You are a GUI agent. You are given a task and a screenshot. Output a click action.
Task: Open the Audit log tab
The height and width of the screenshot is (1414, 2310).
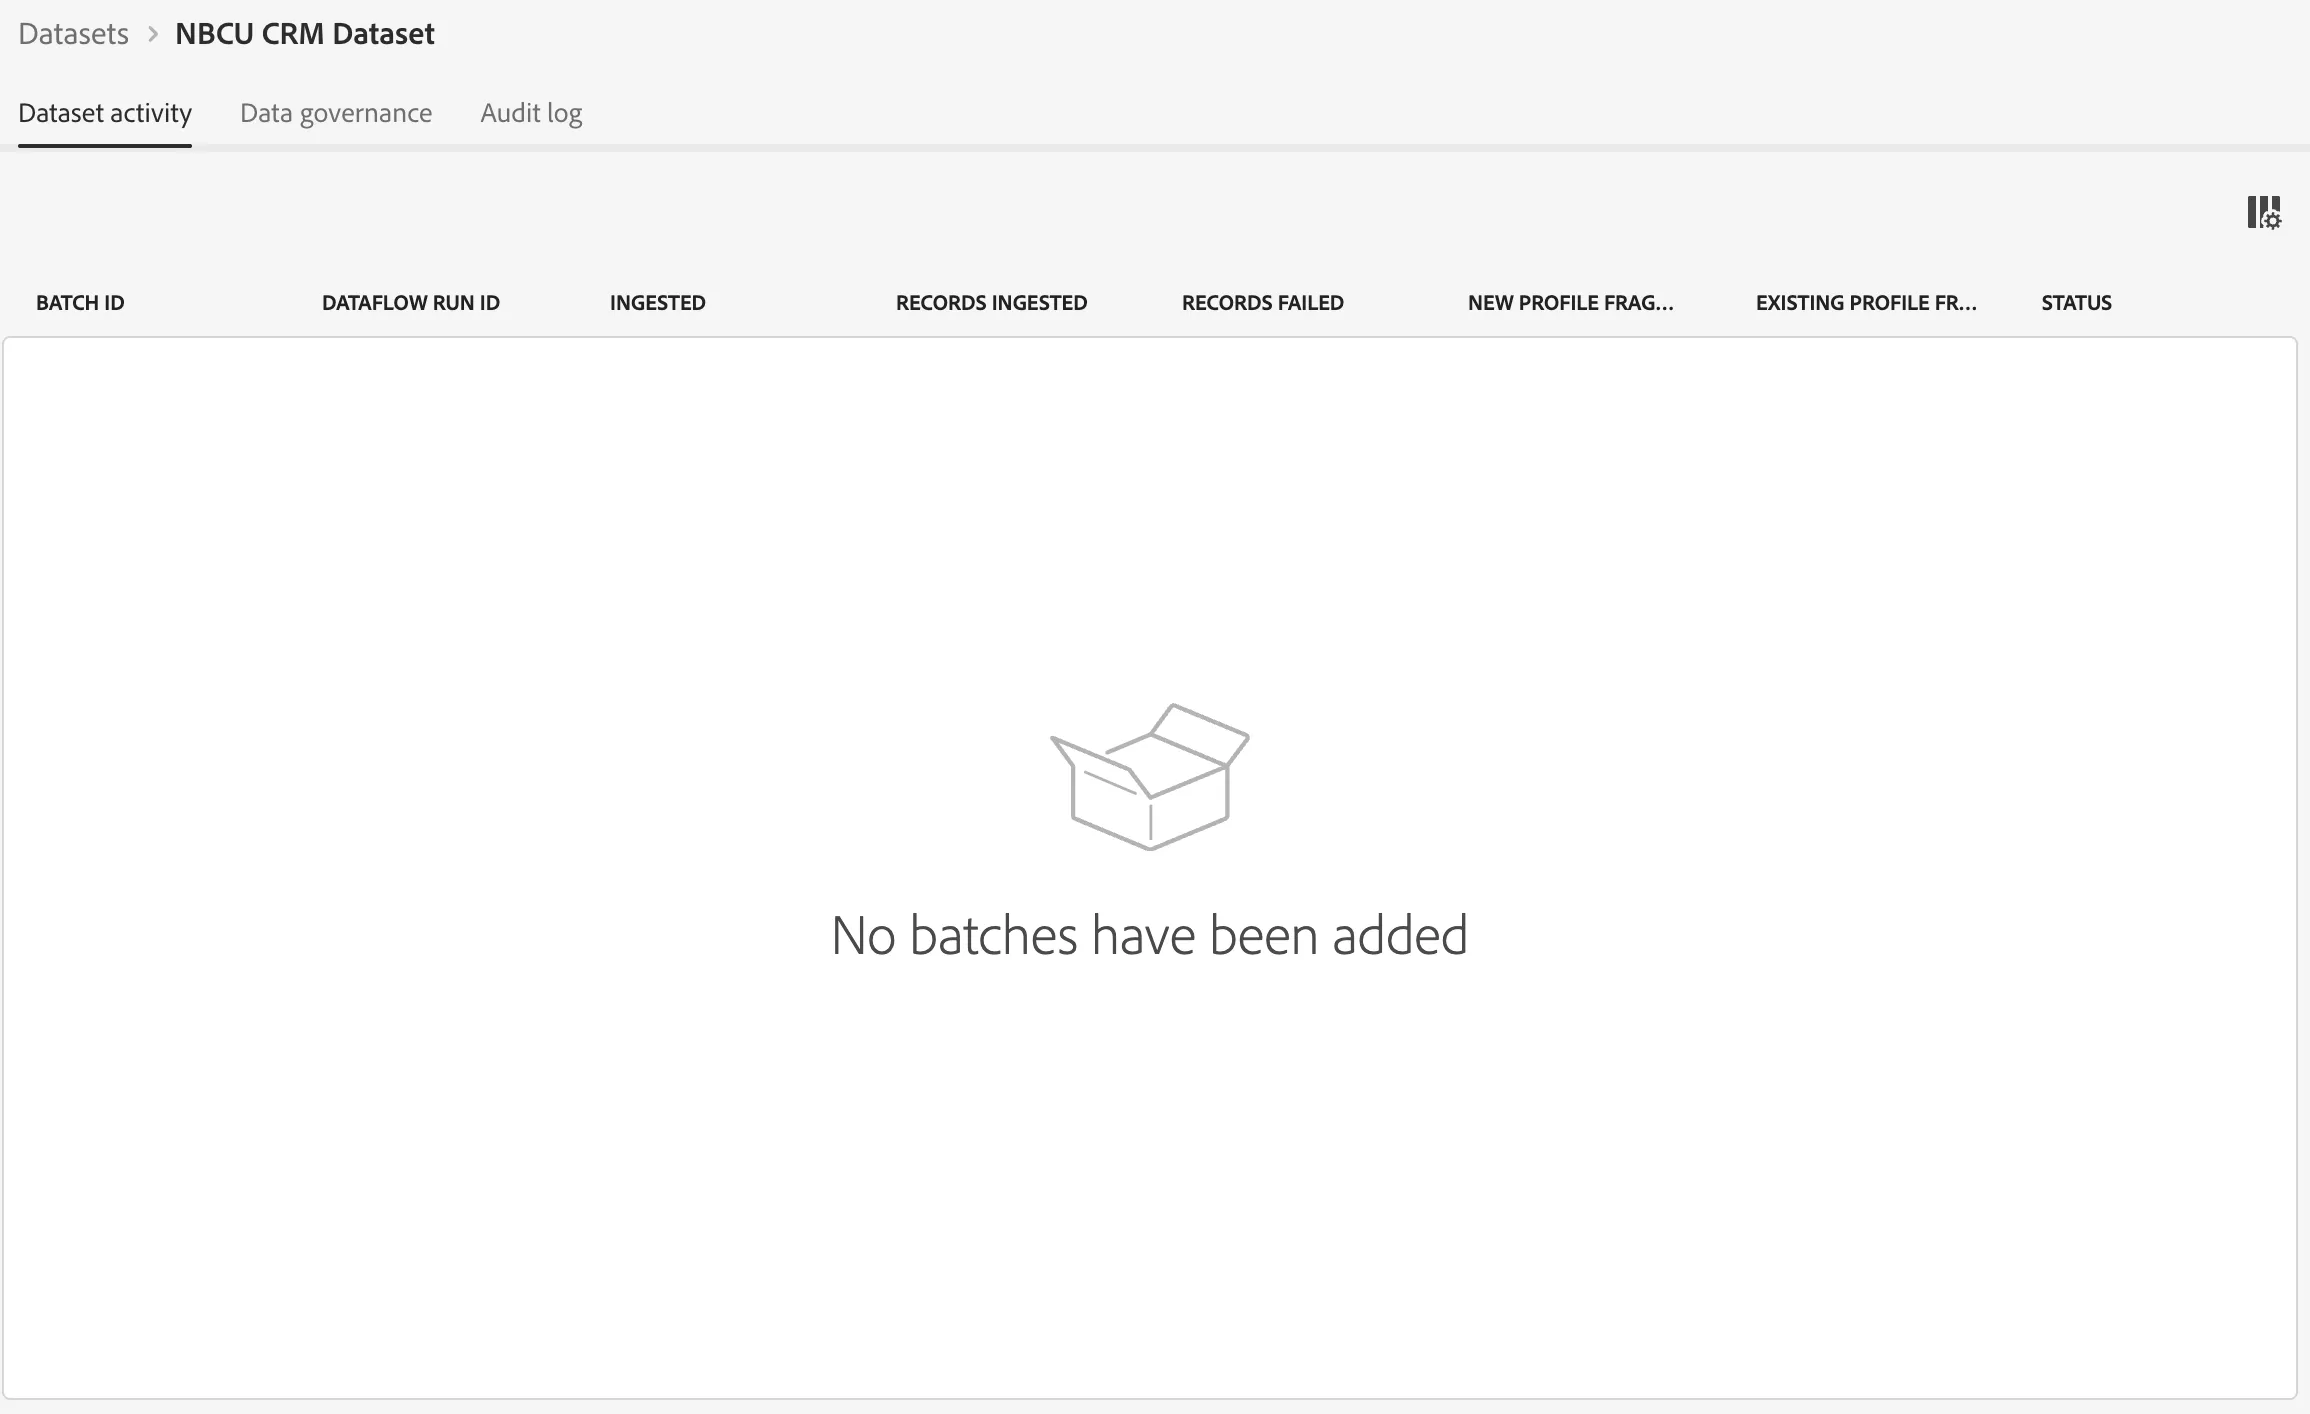(531, 113)
